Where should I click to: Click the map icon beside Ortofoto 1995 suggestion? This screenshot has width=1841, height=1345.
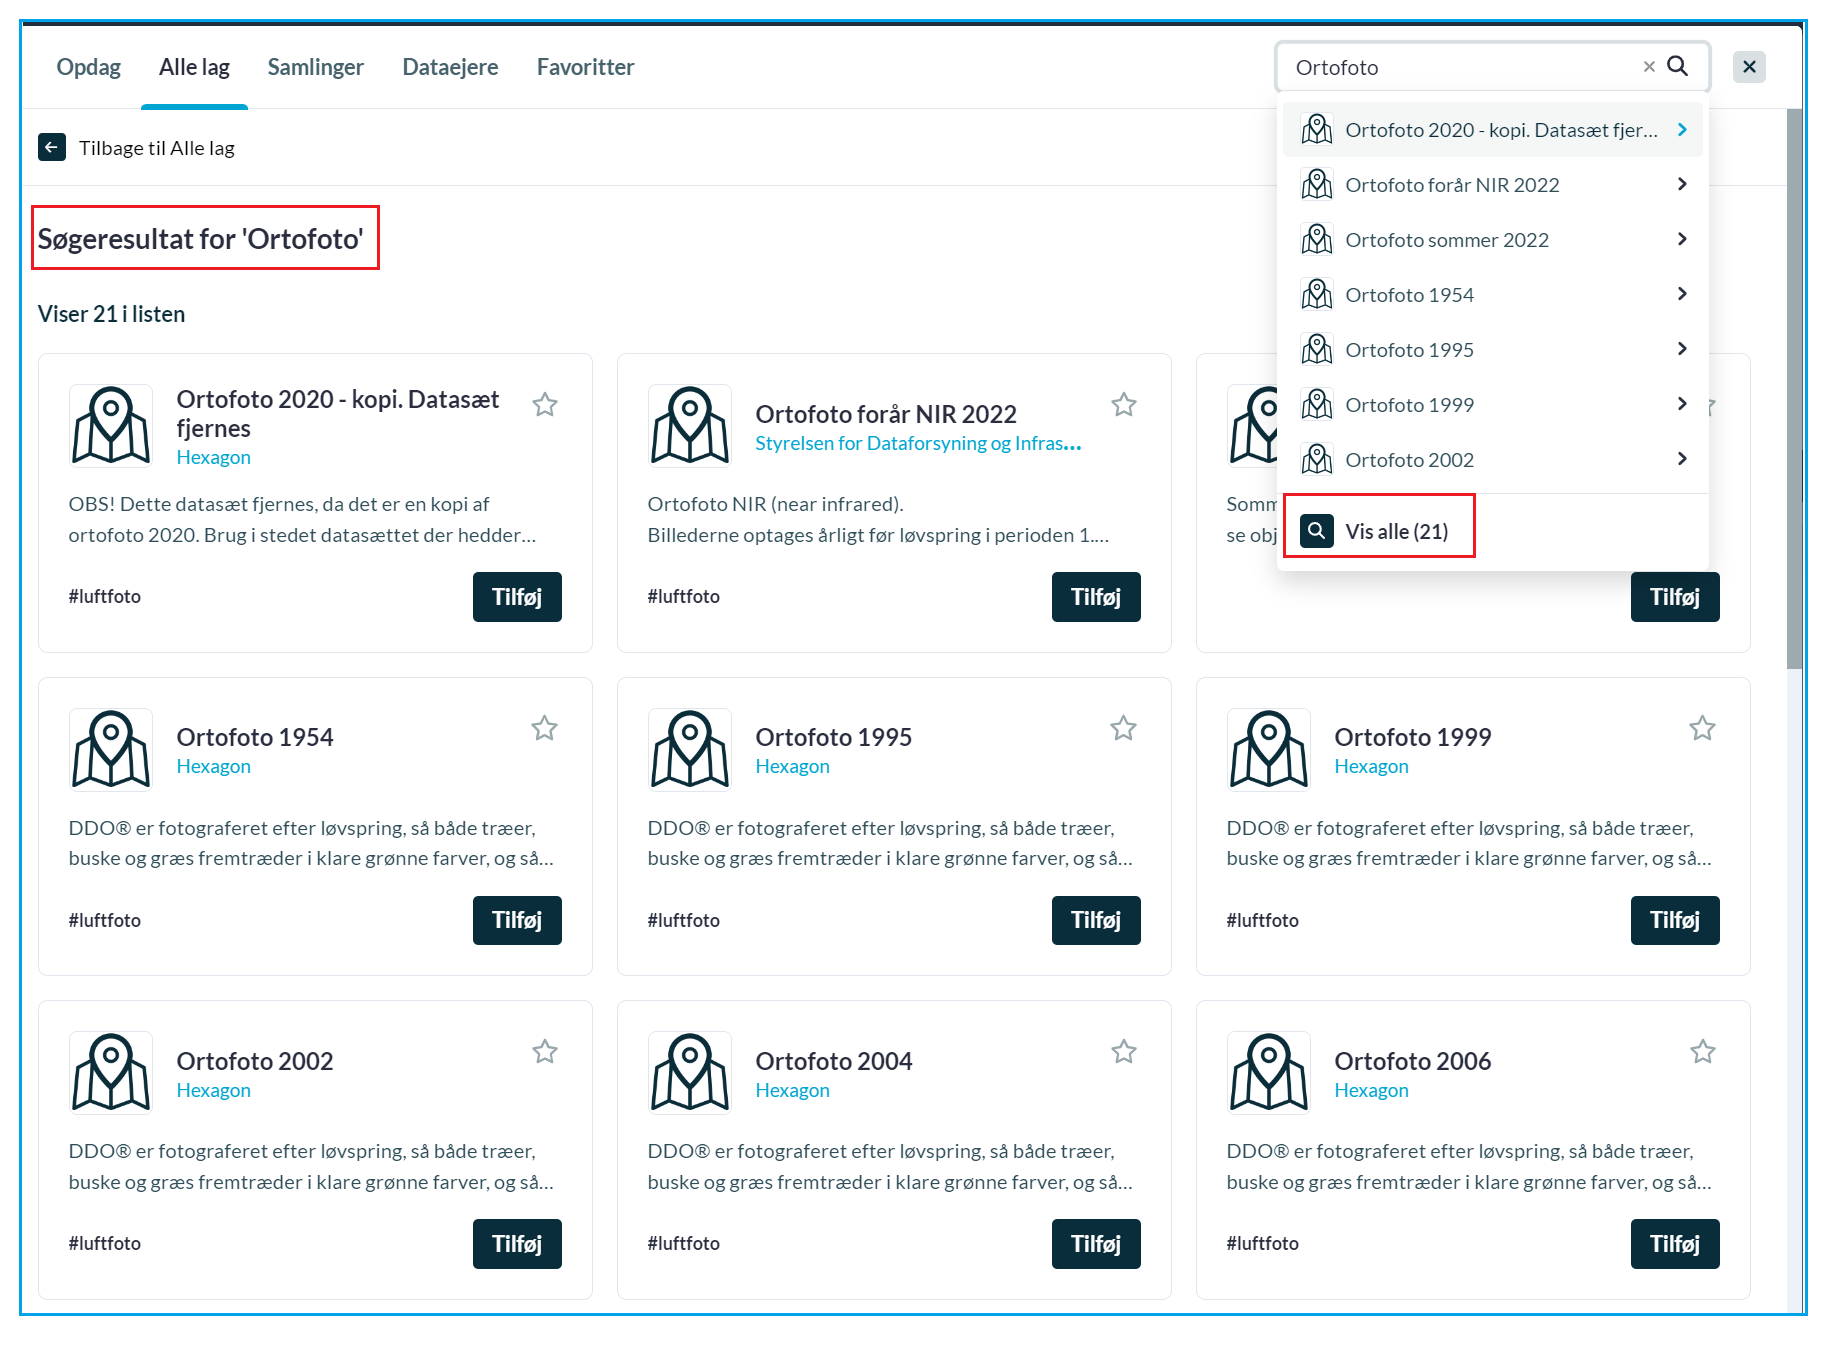click(x=1317, y=349)
